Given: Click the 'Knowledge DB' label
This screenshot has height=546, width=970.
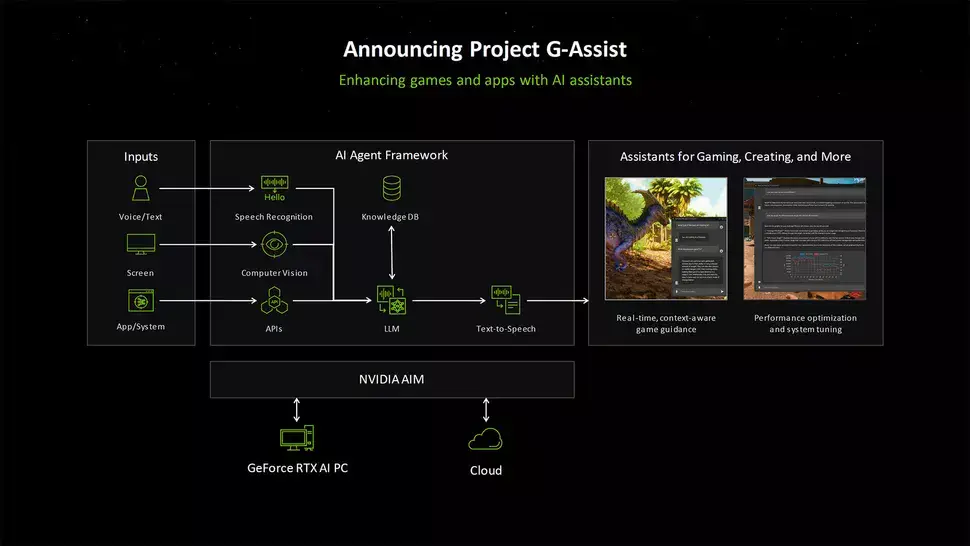Looking at the screenshot, I should point(390,217).
